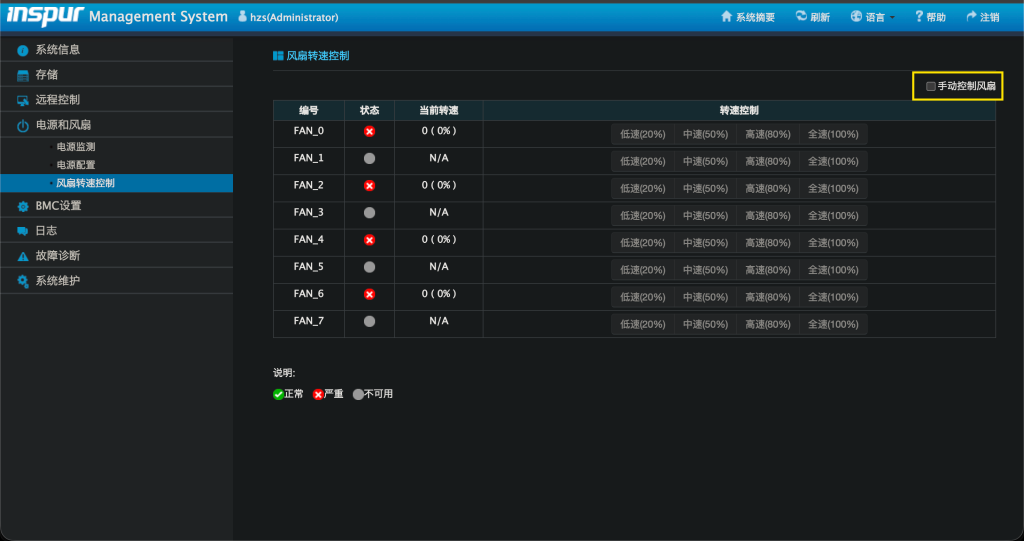This screenshot has width=1024, height=541.
Task: Open 系统信息 menu in sidebar
Action: click(117, 50)
